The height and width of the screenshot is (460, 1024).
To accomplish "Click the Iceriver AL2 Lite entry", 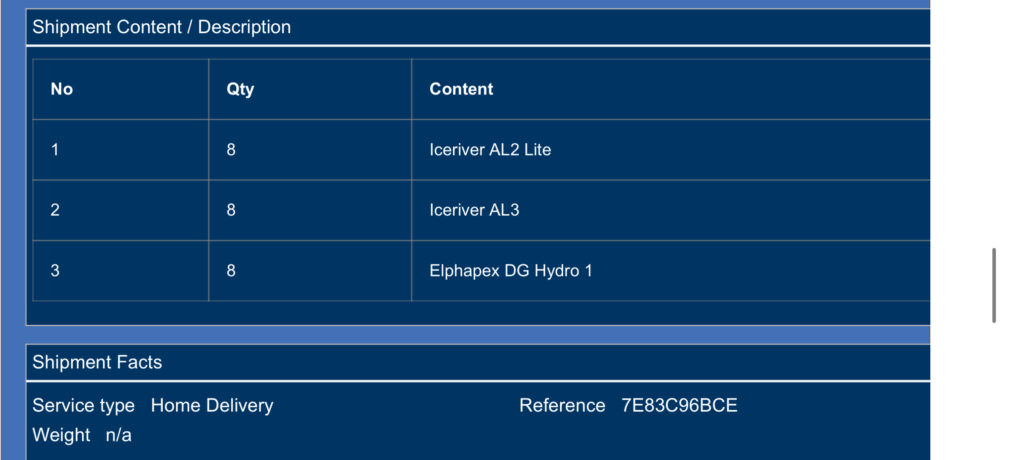I will point(490,150).
